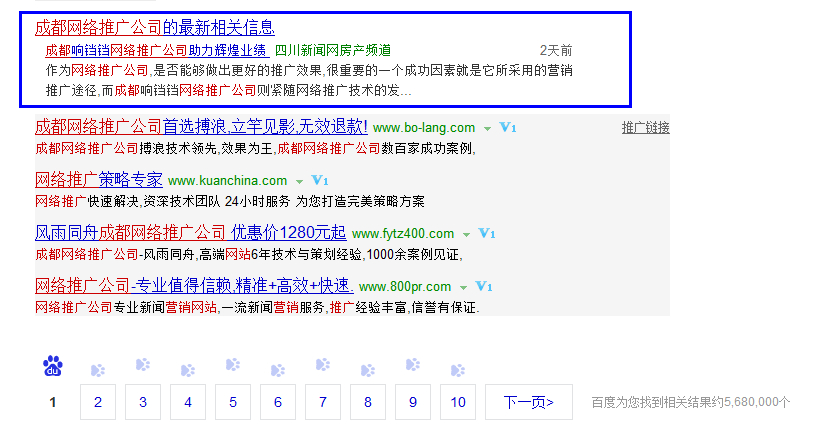
Task: Expand dropdown arrow next to www.kuanchina.com
Action: [x=299, y=182]
